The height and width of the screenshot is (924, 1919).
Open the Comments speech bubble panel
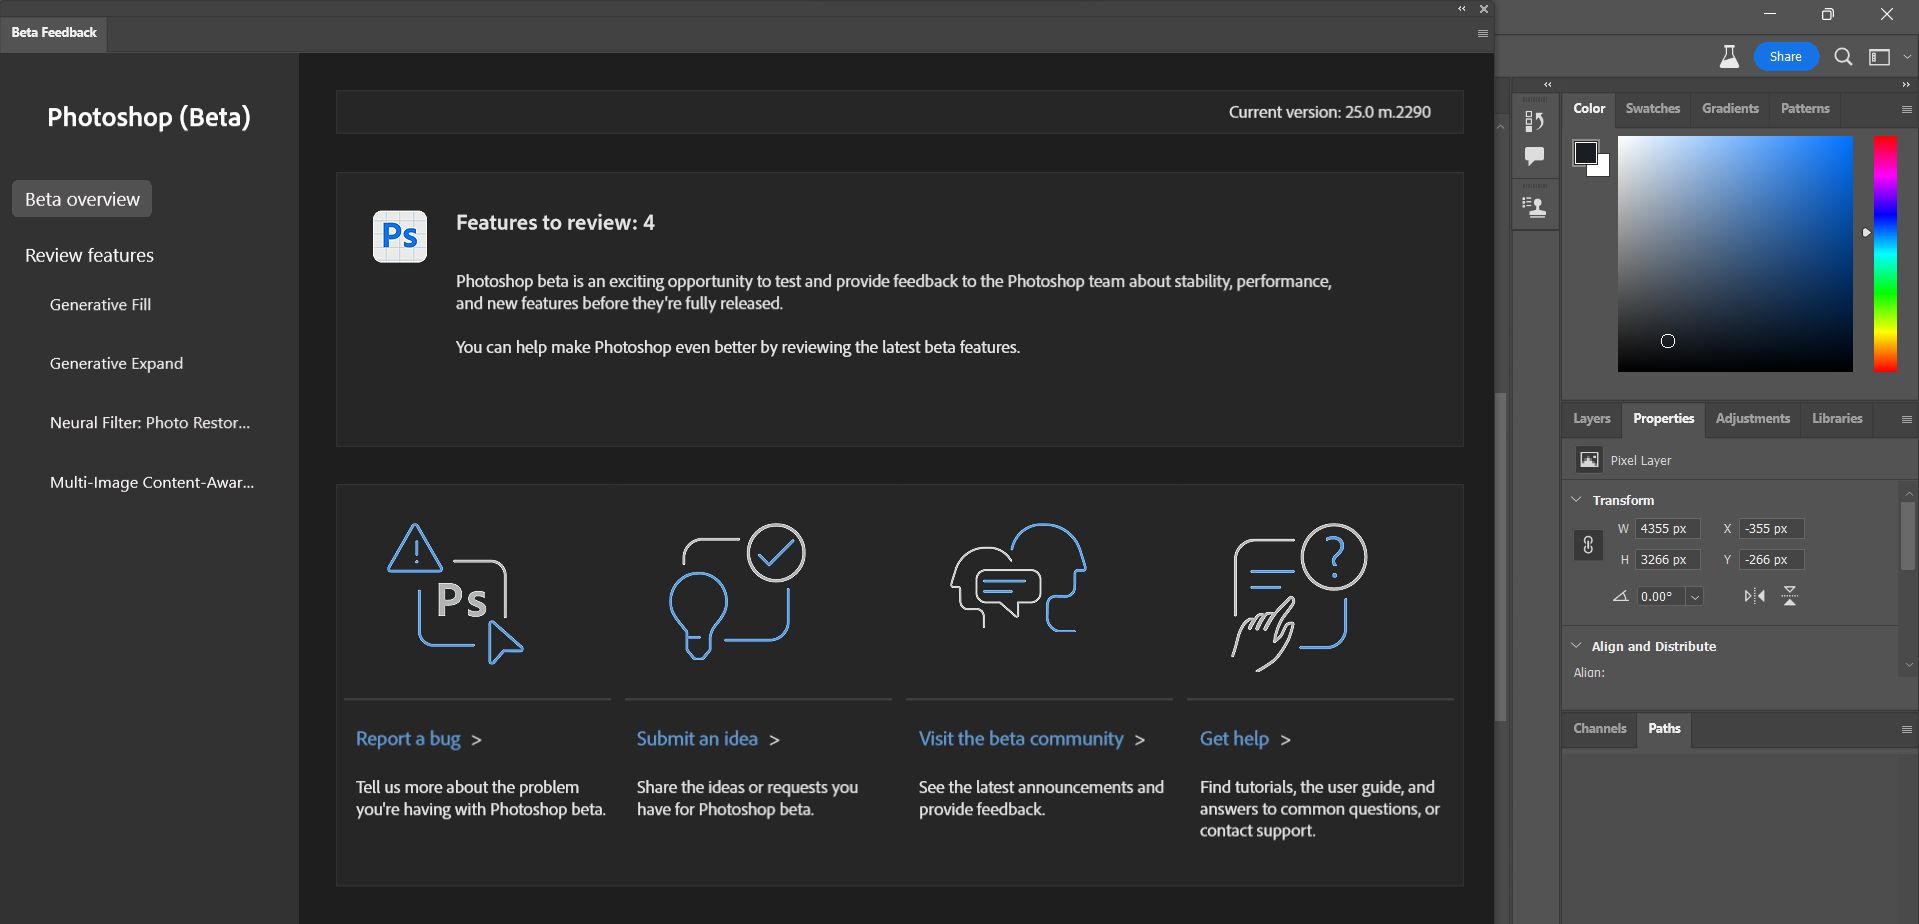point(1534,156)
